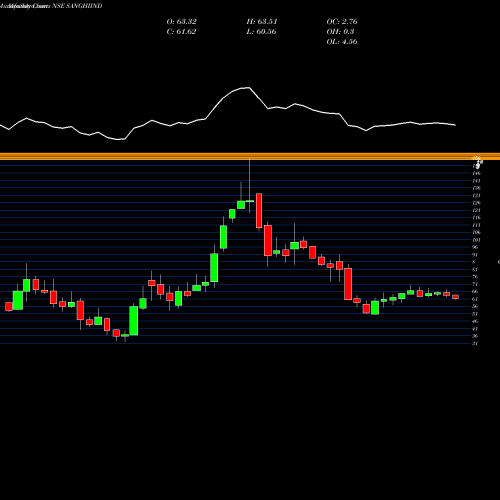Viewport: 500px width, 500px height.
Task: Click the 141 price axis label
Action: 476,181
